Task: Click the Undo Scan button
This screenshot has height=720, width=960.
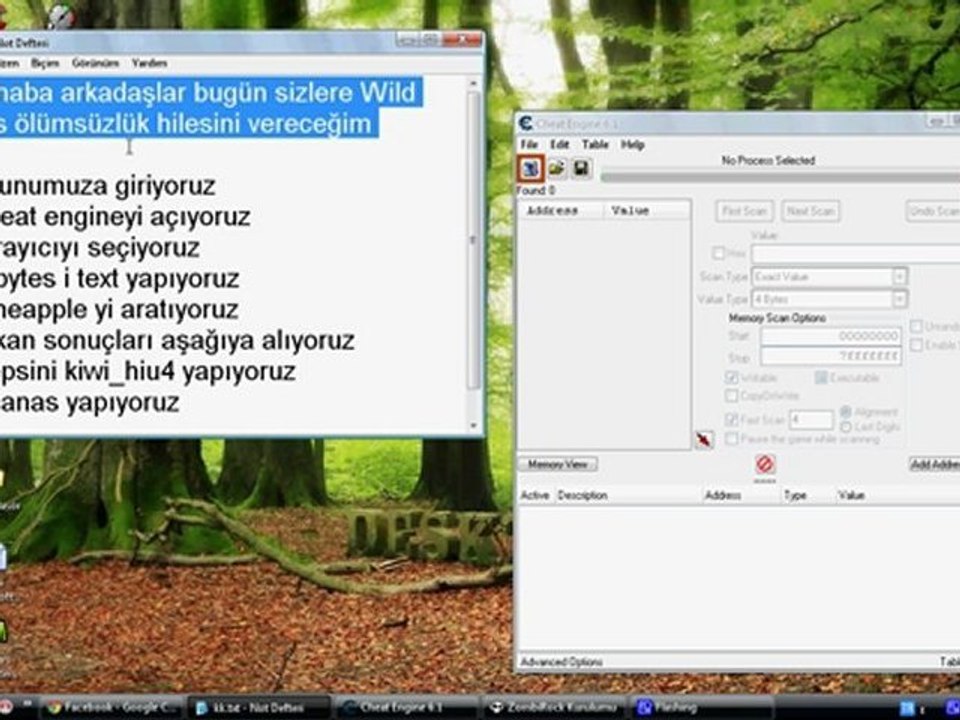Action: coord(933,211)
